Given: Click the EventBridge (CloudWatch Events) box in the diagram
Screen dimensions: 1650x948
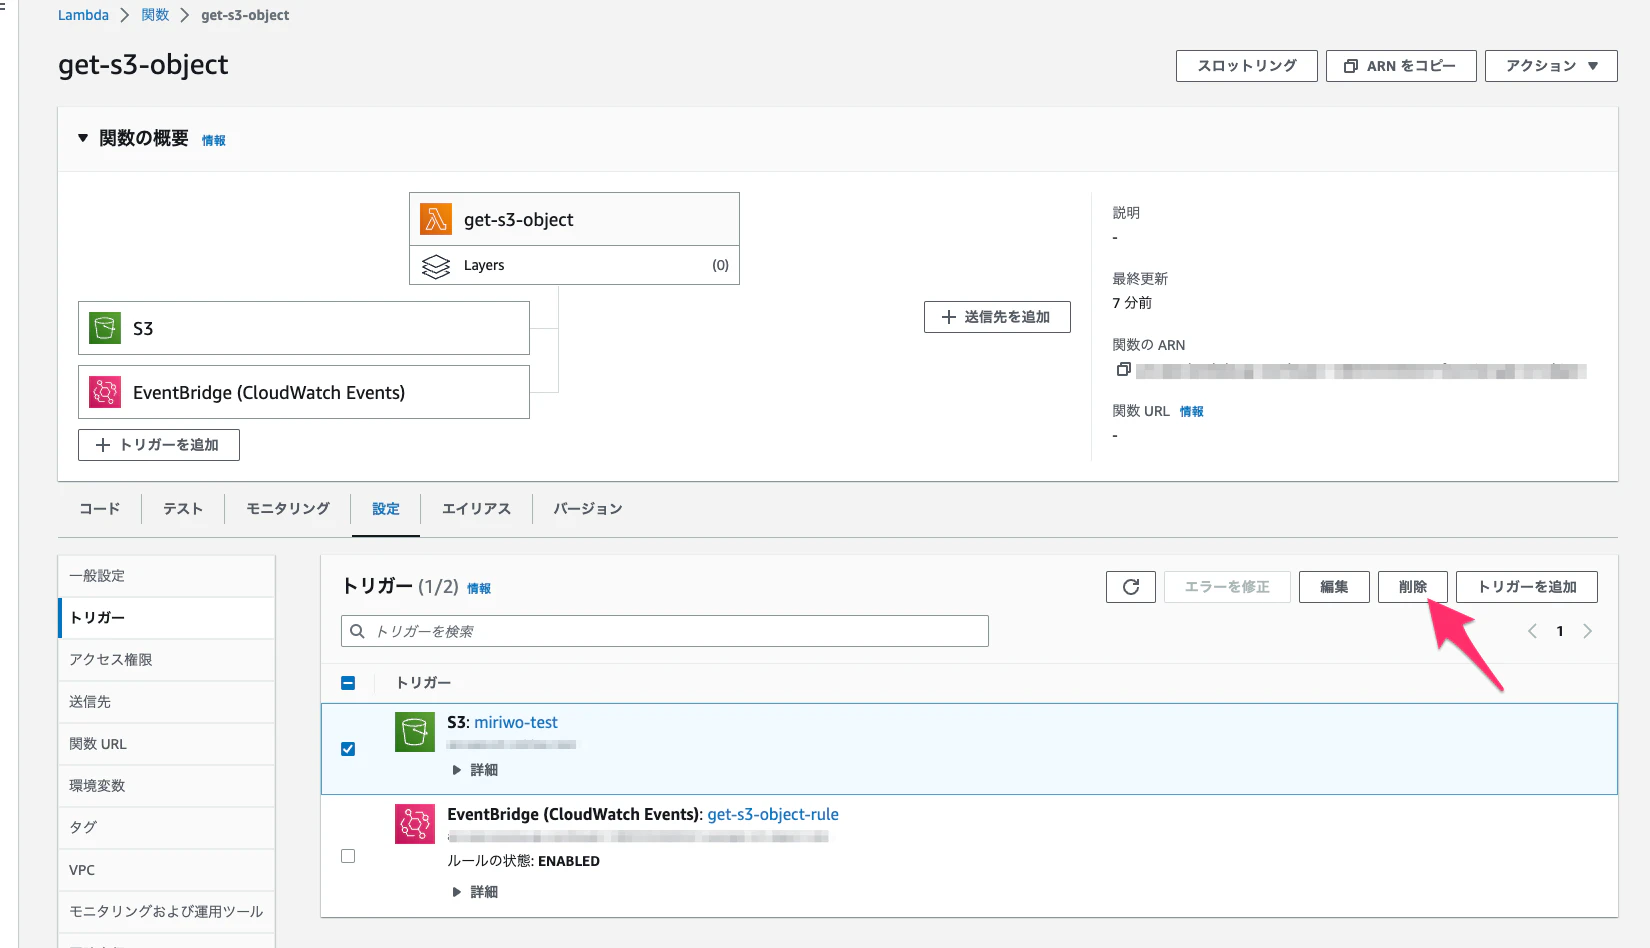Looking at the screenshot, I should (304, 392).
